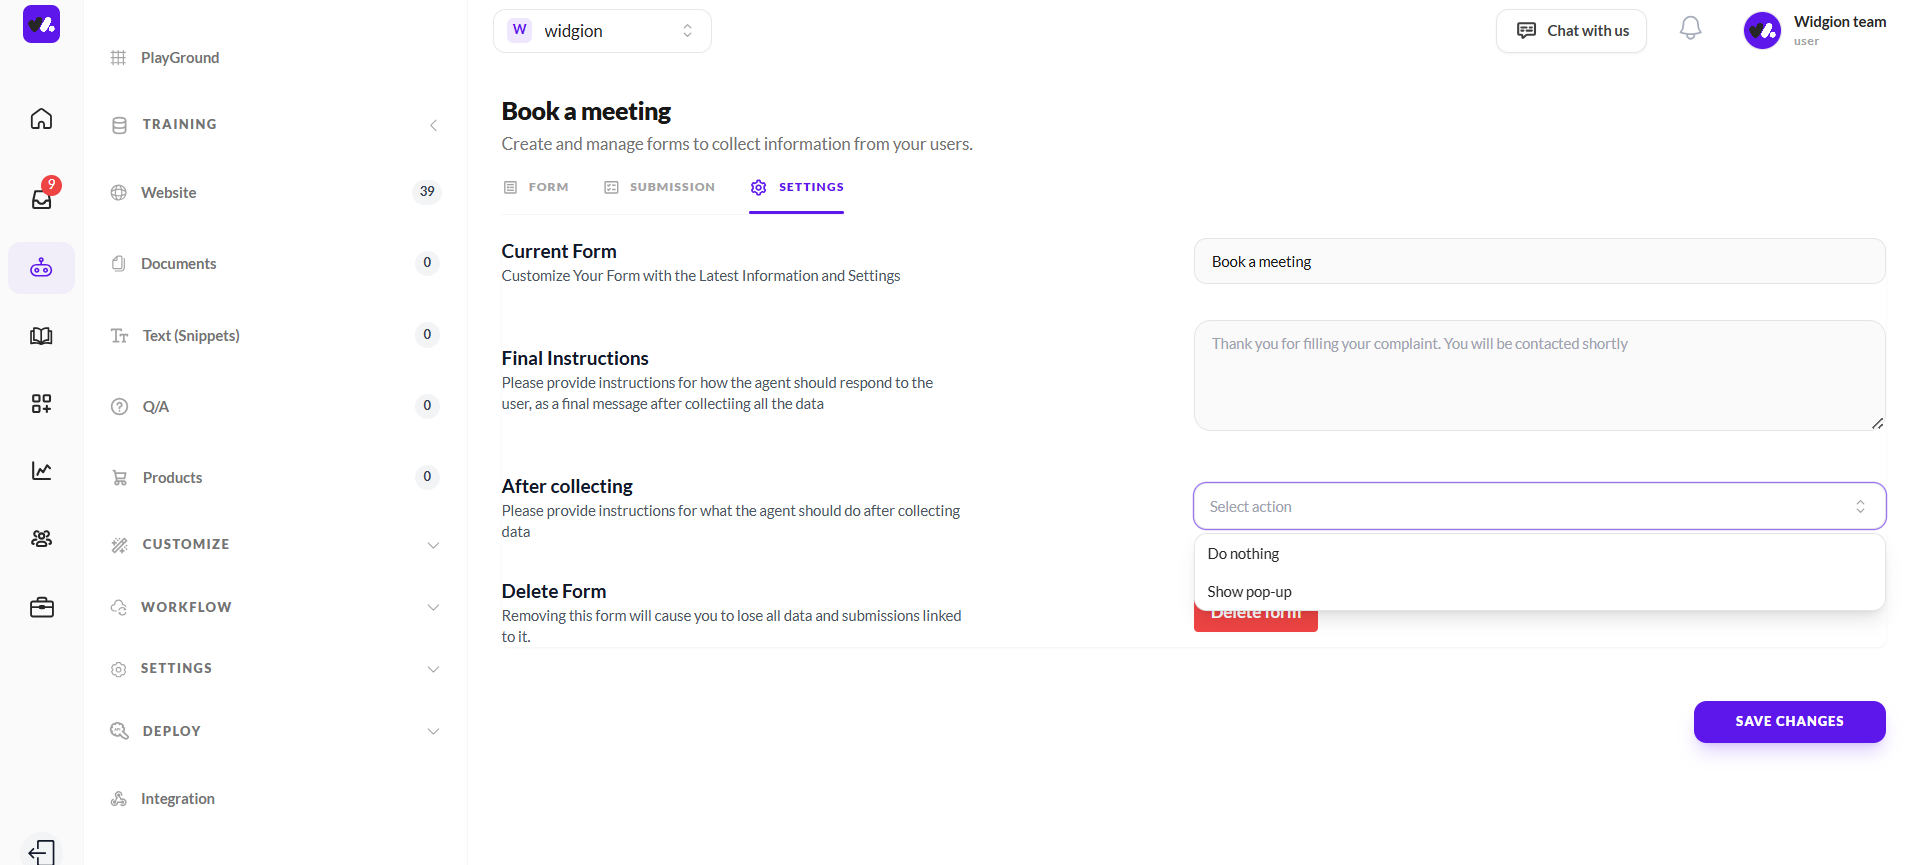Expand the WORKFLOW section
Screen dimensions: 1911x865
[433, 607]
